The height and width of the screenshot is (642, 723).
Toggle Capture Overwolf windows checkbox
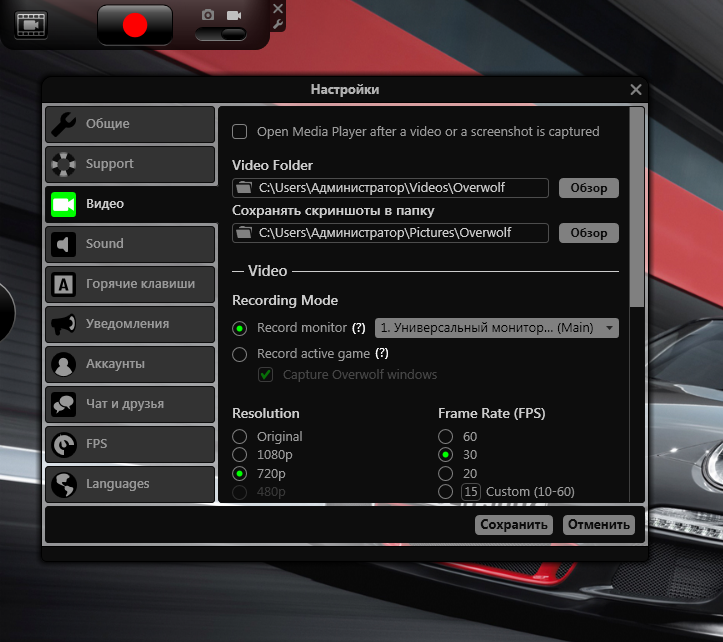[x=266, y=374]
